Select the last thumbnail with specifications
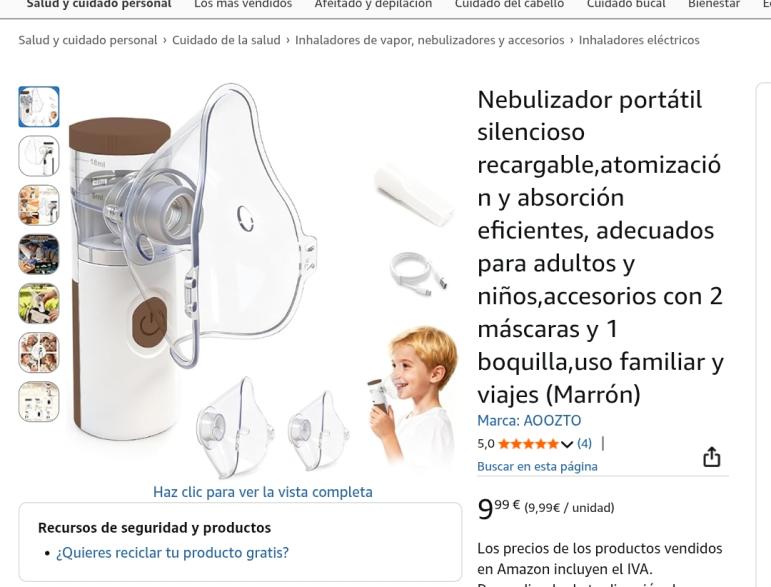The width and height of the screenshot is (771, 587). pyautogui.click(x=39, y=402)
